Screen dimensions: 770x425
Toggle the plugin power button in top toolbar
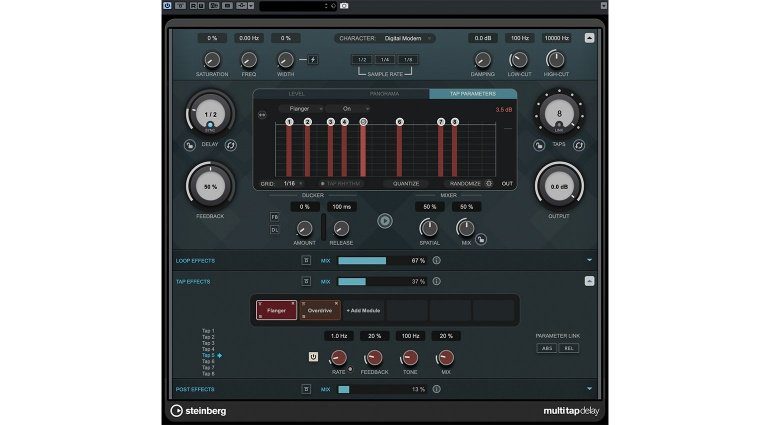coord(167,6)
